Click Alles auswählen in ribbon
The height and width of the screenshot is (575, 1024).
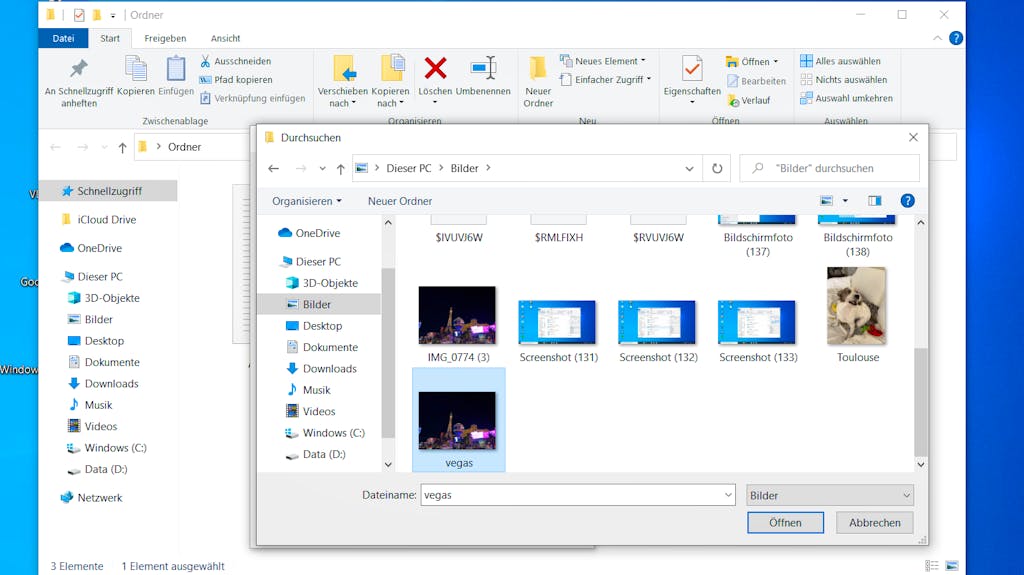coord(840,61)
